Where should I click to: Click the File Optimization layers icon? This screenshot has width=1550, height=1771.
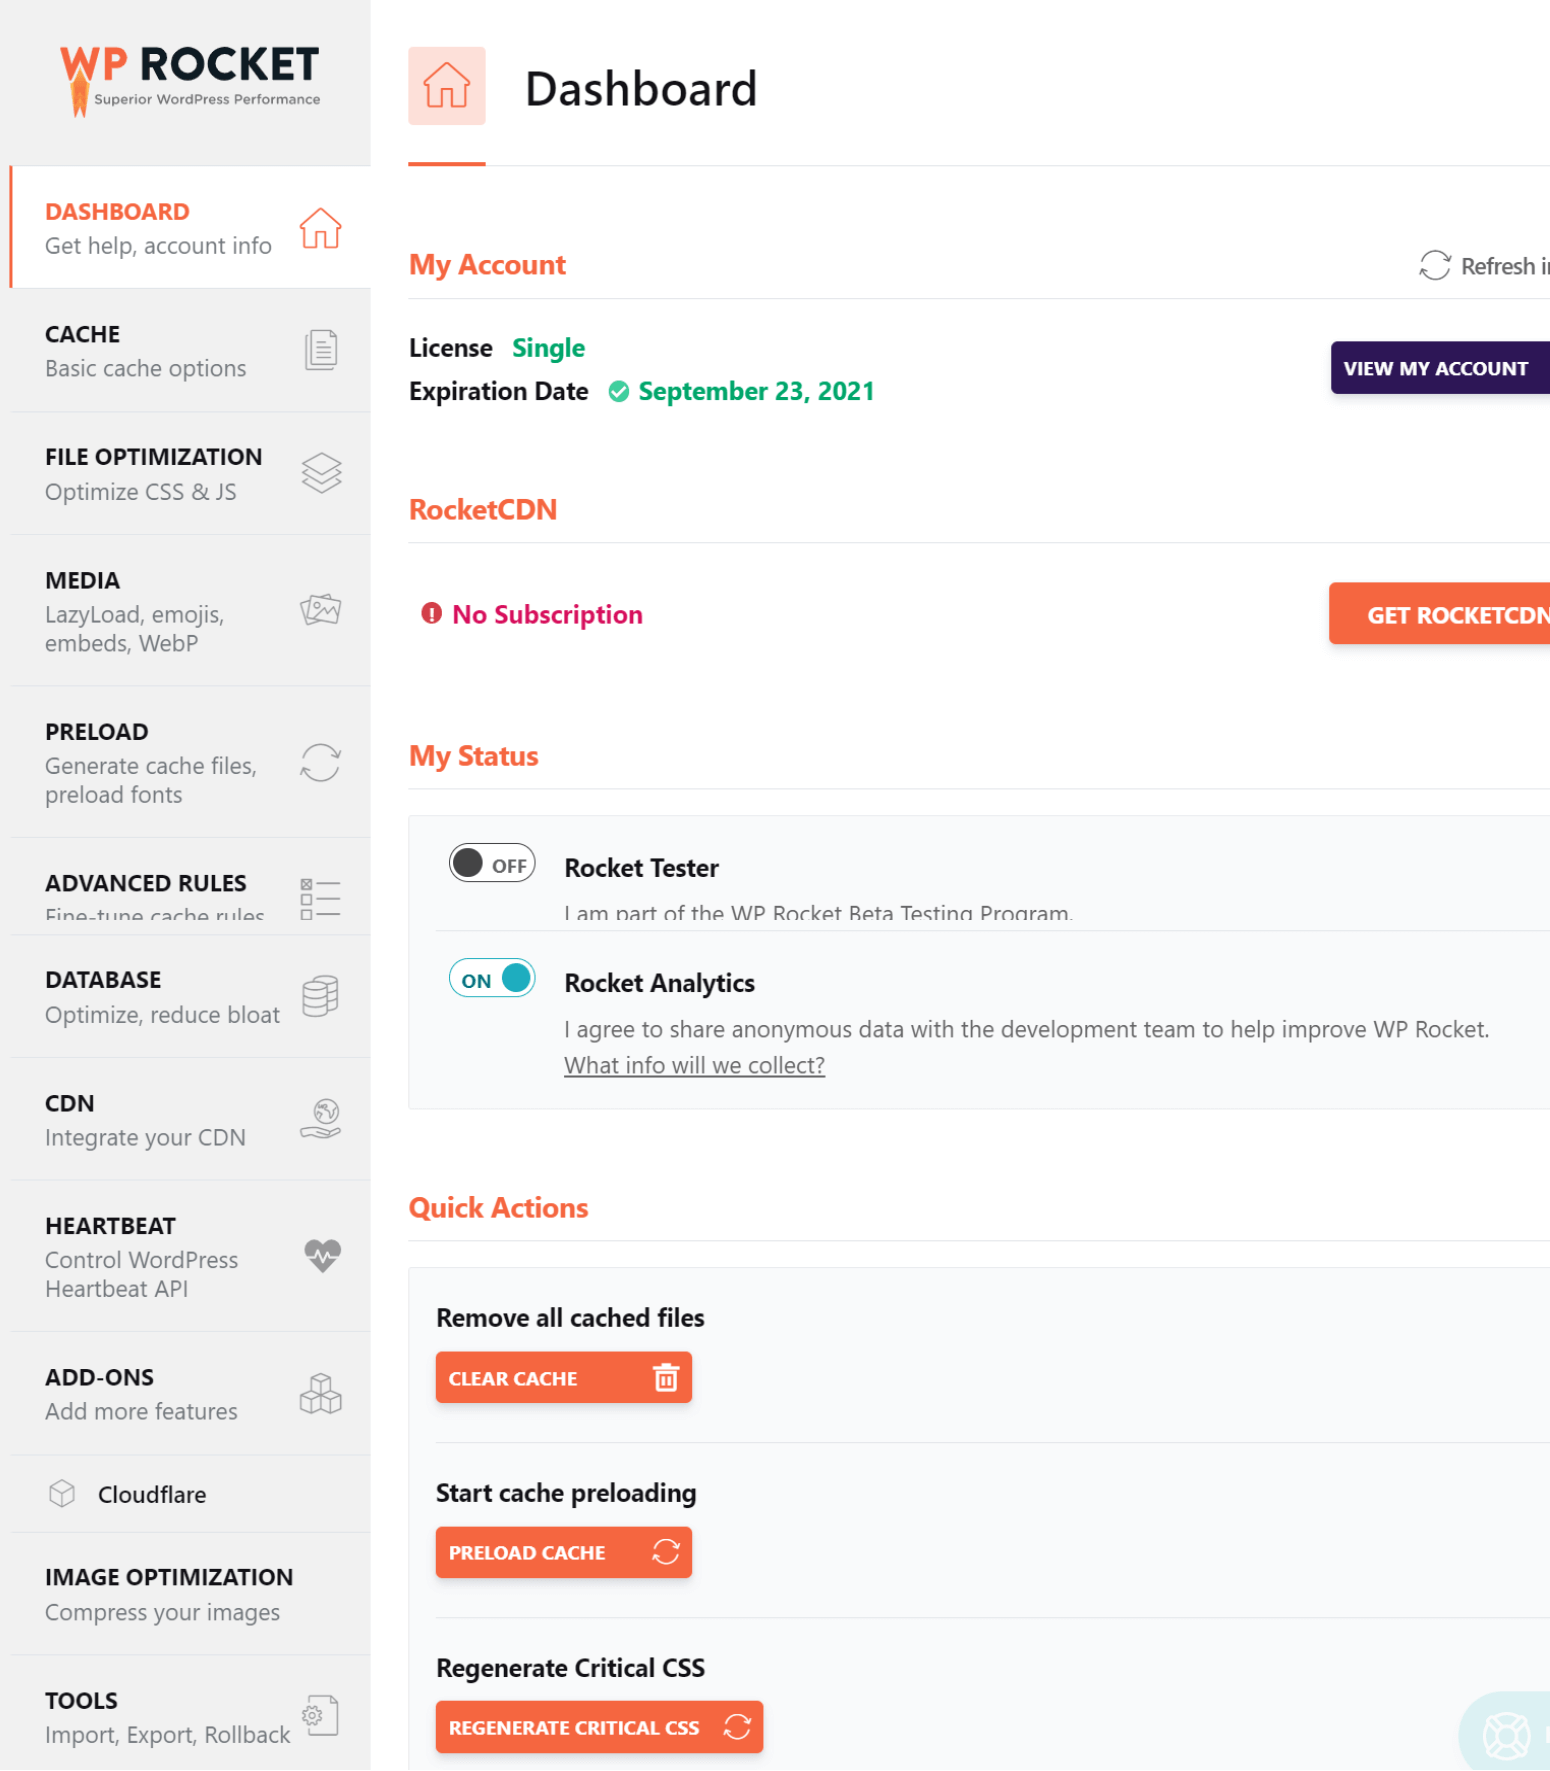click(321, 473)
